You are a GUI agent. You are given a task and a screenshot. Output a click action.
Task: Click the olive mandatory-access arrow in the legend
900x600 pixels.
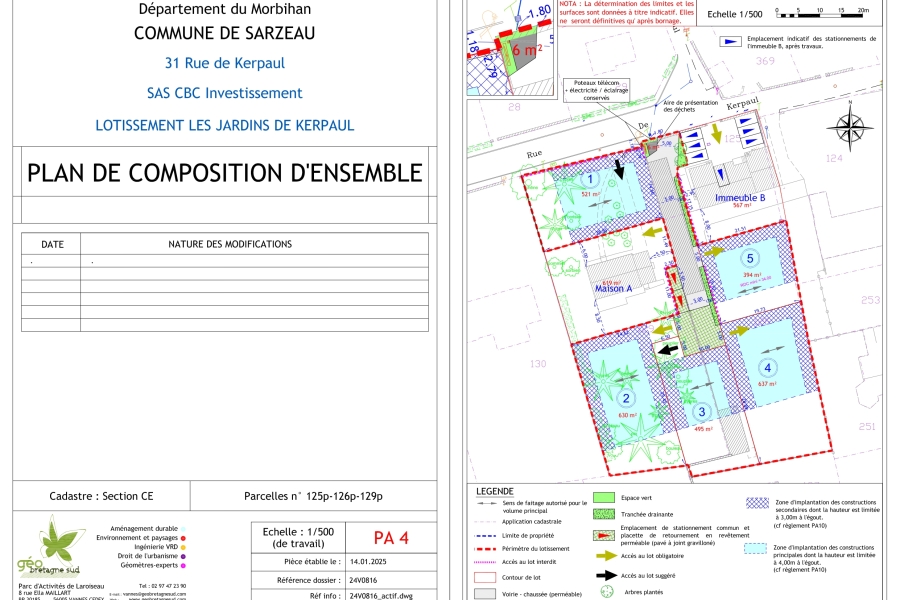tap(605, 554)
